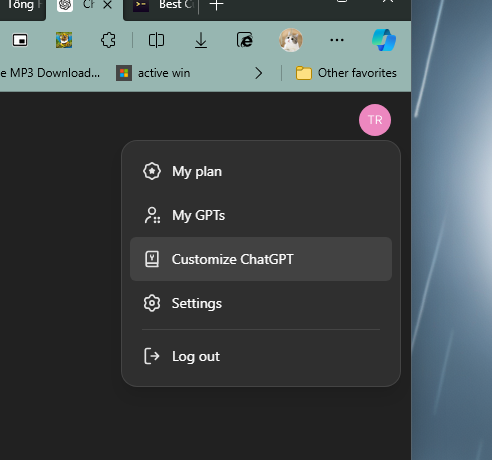Log out of ChatGPT
Image resolution: width=492 pixels, height=460 pixels.
261,356
